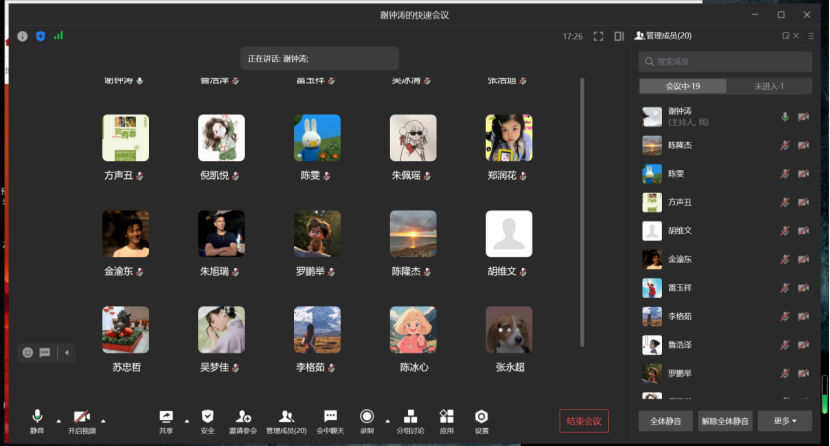Open the 应用 apps icon
This screenshot has width=830, height=446.
(x=446, y=417)
